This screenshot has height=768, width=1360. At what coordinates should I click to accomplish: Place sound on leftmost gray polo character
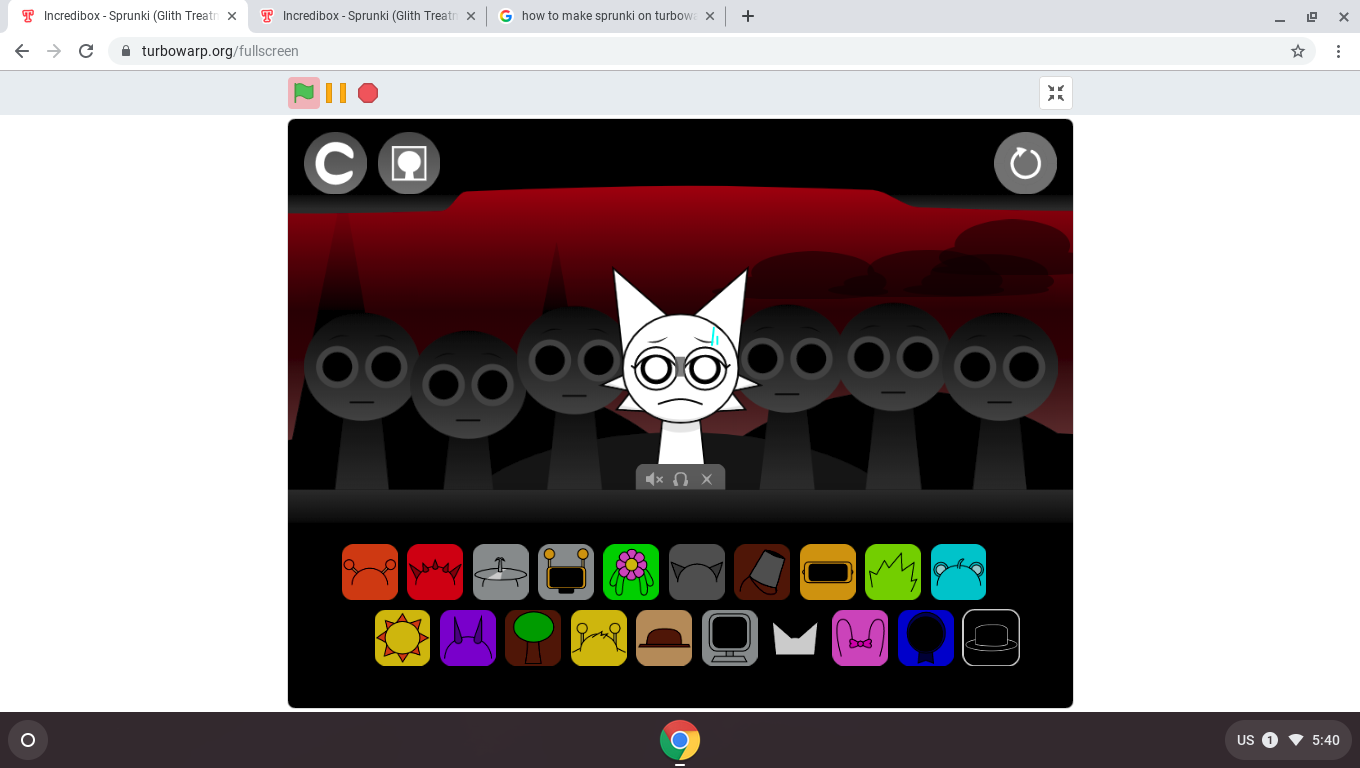[x=361, y=400]
